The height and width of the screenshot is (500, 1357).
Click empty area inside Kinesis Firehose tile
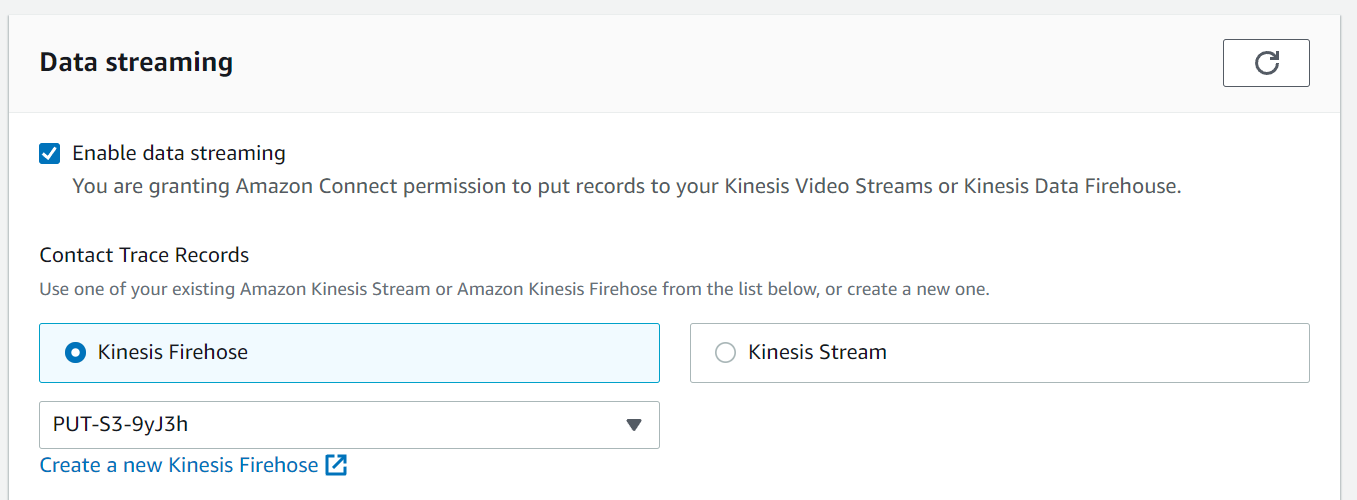point(450,352)
